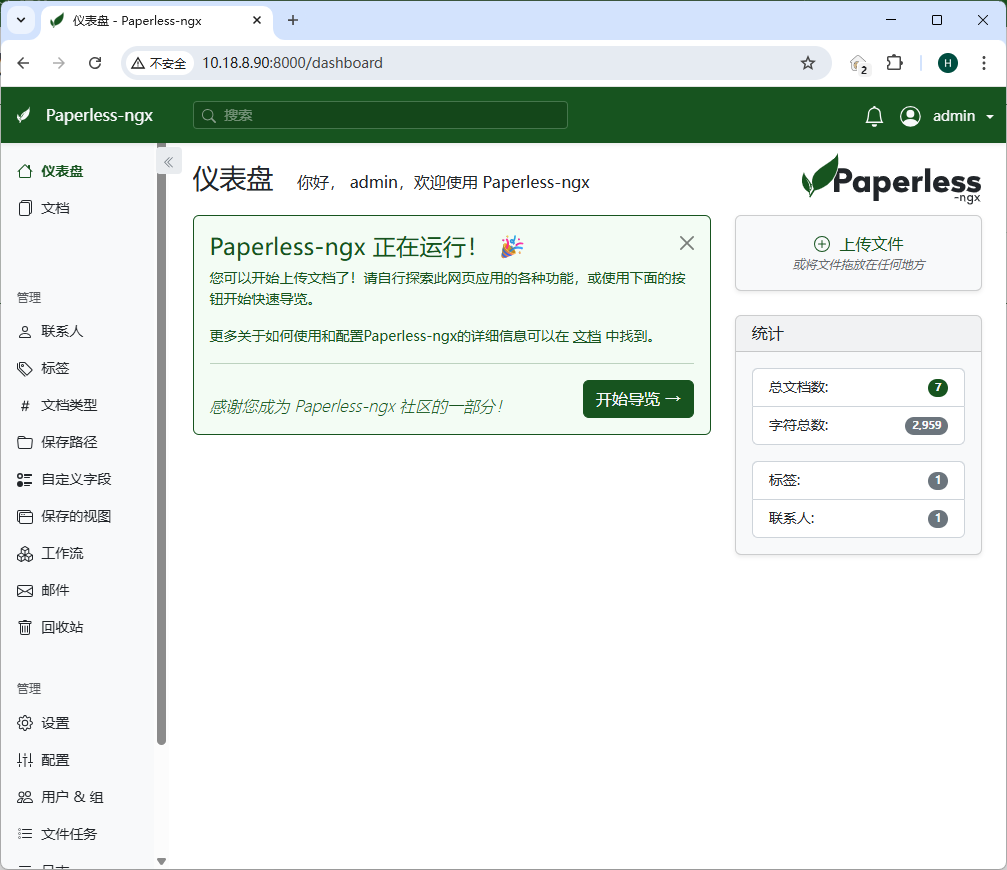This screenshot has height=870, width=1007.
Task: Open the 回收站 trash page
Action: pos(62,627)
